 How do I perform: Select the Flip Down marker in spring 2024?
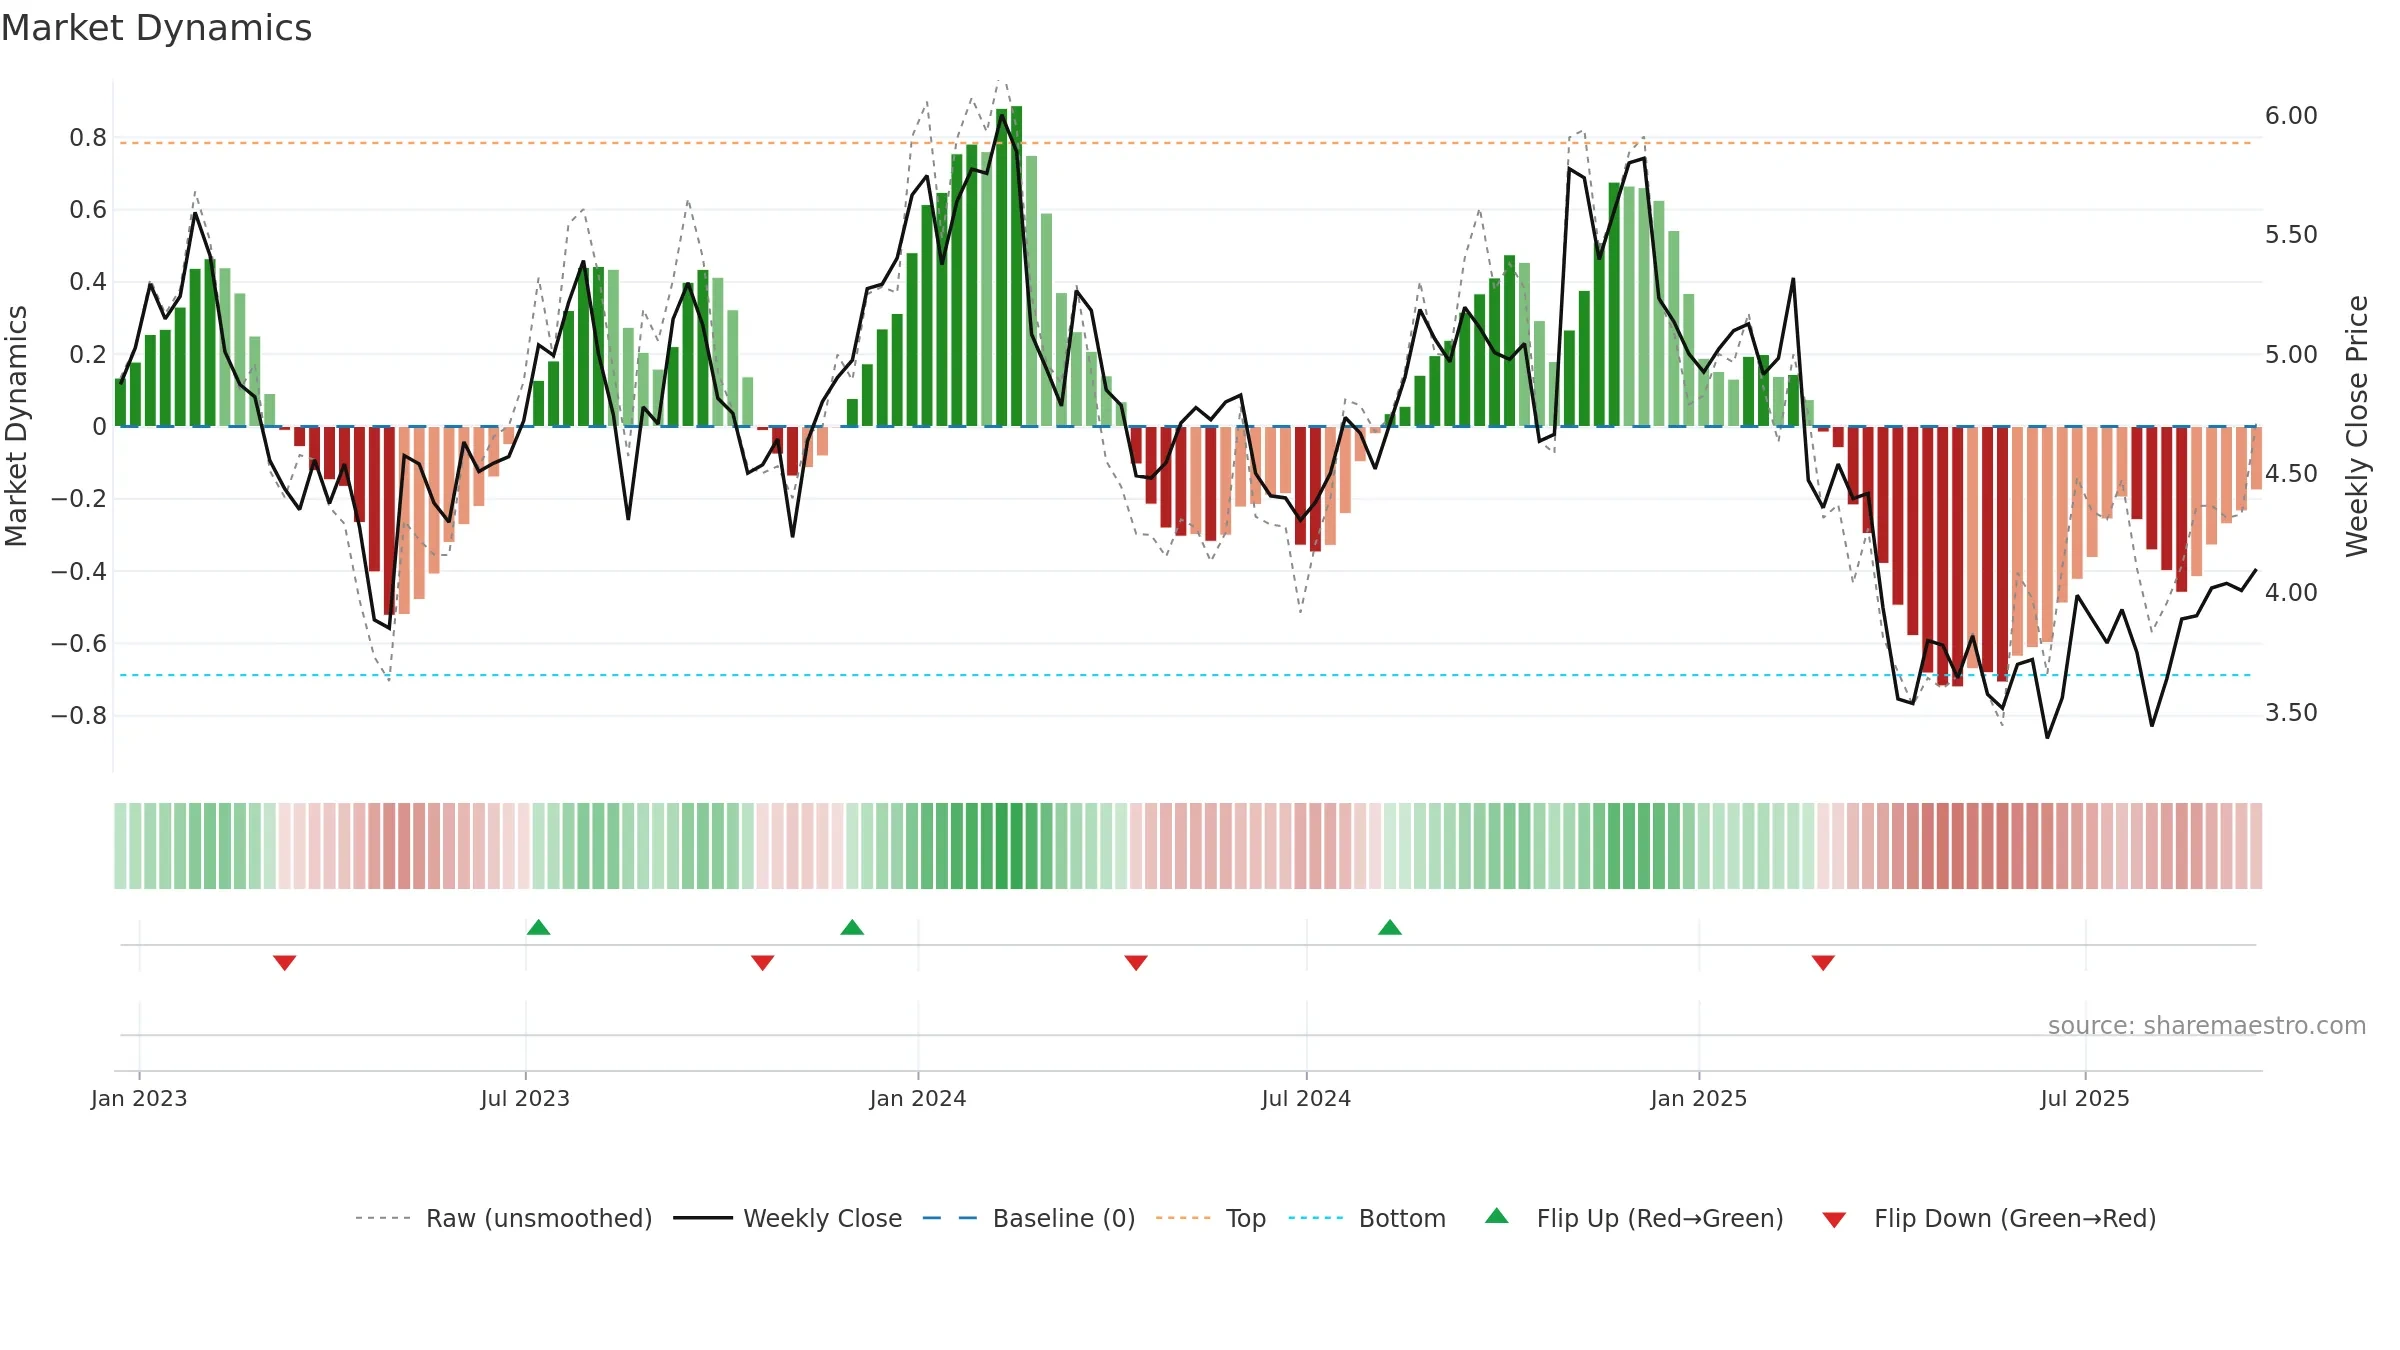pos(1136,962)
